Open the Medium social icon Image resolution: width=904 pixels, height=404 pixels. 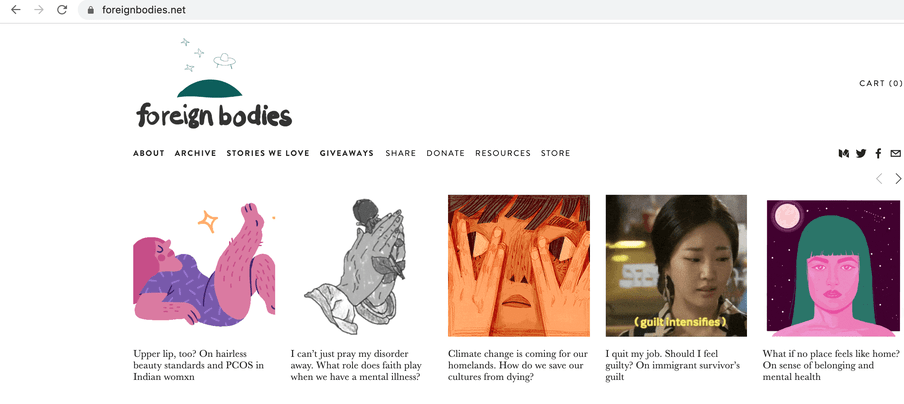click(x=843, y=153)
